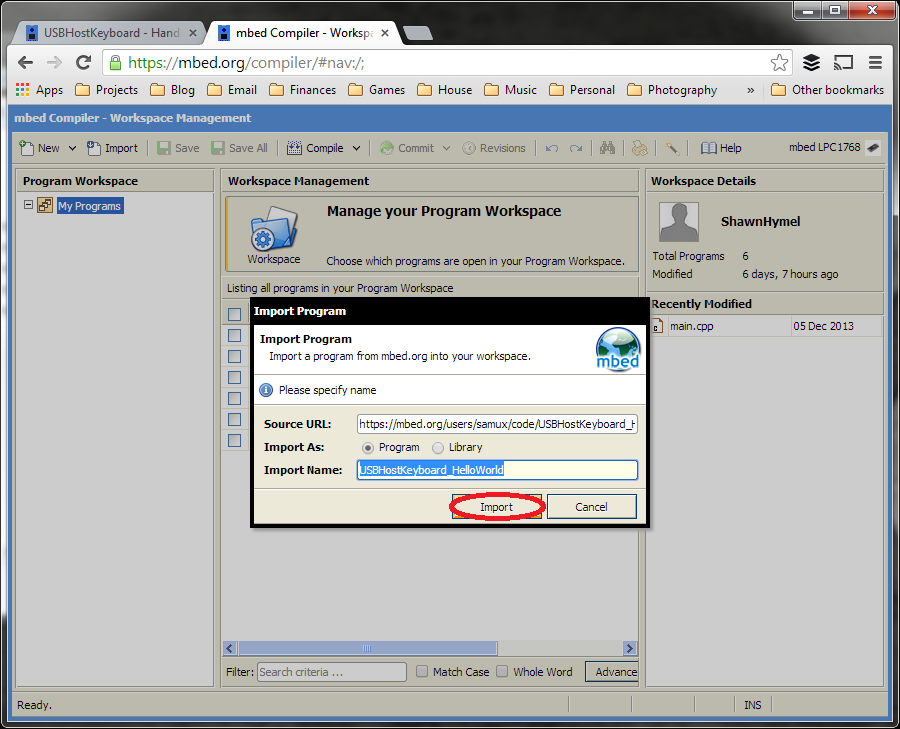The height and width of the screenshot is (729, 900).
Task: Click the info icon beside Please specify name
Action: 266,390
